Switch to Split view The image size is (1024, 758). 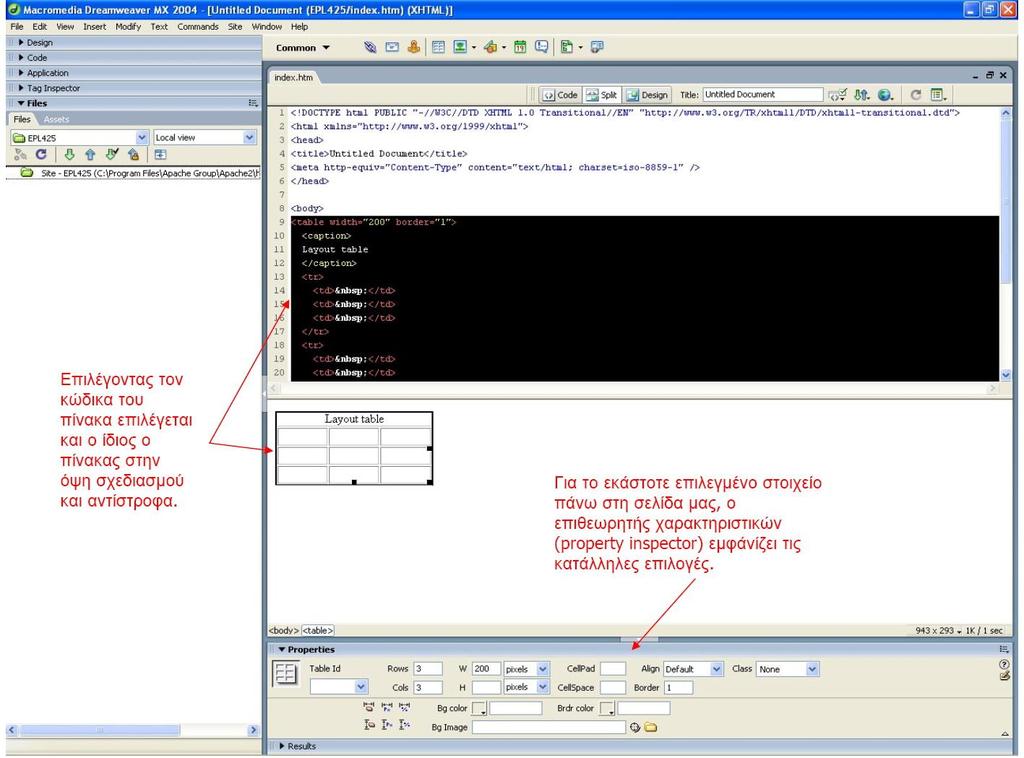point(601,95)
